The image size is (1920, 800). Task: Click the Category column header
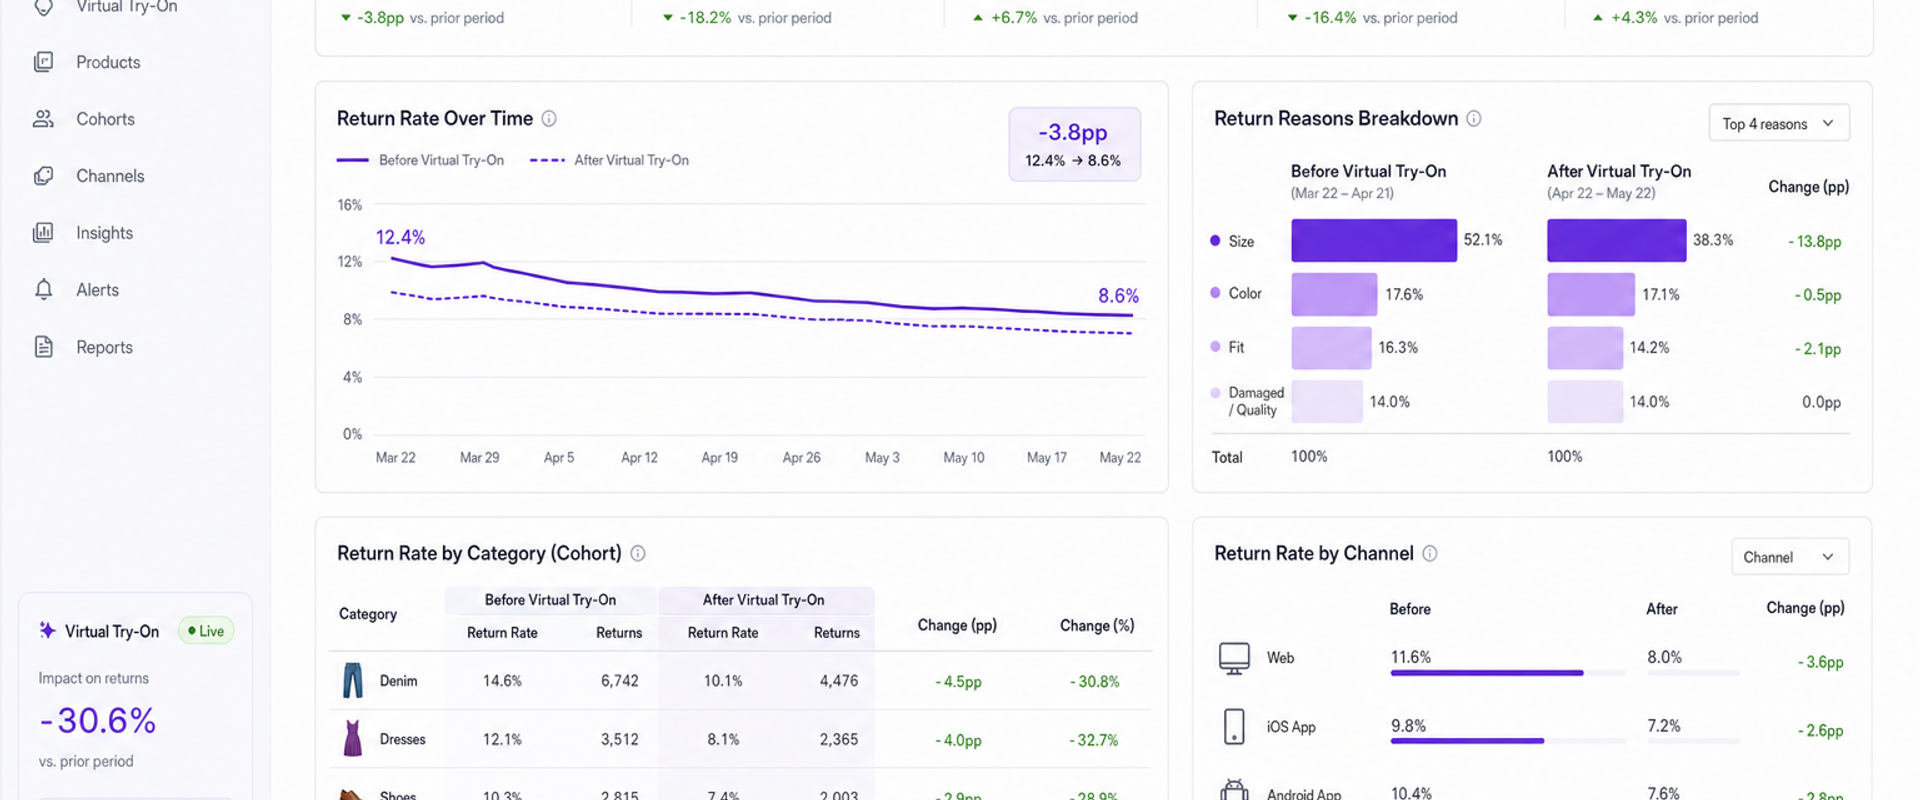coord(368,614)
